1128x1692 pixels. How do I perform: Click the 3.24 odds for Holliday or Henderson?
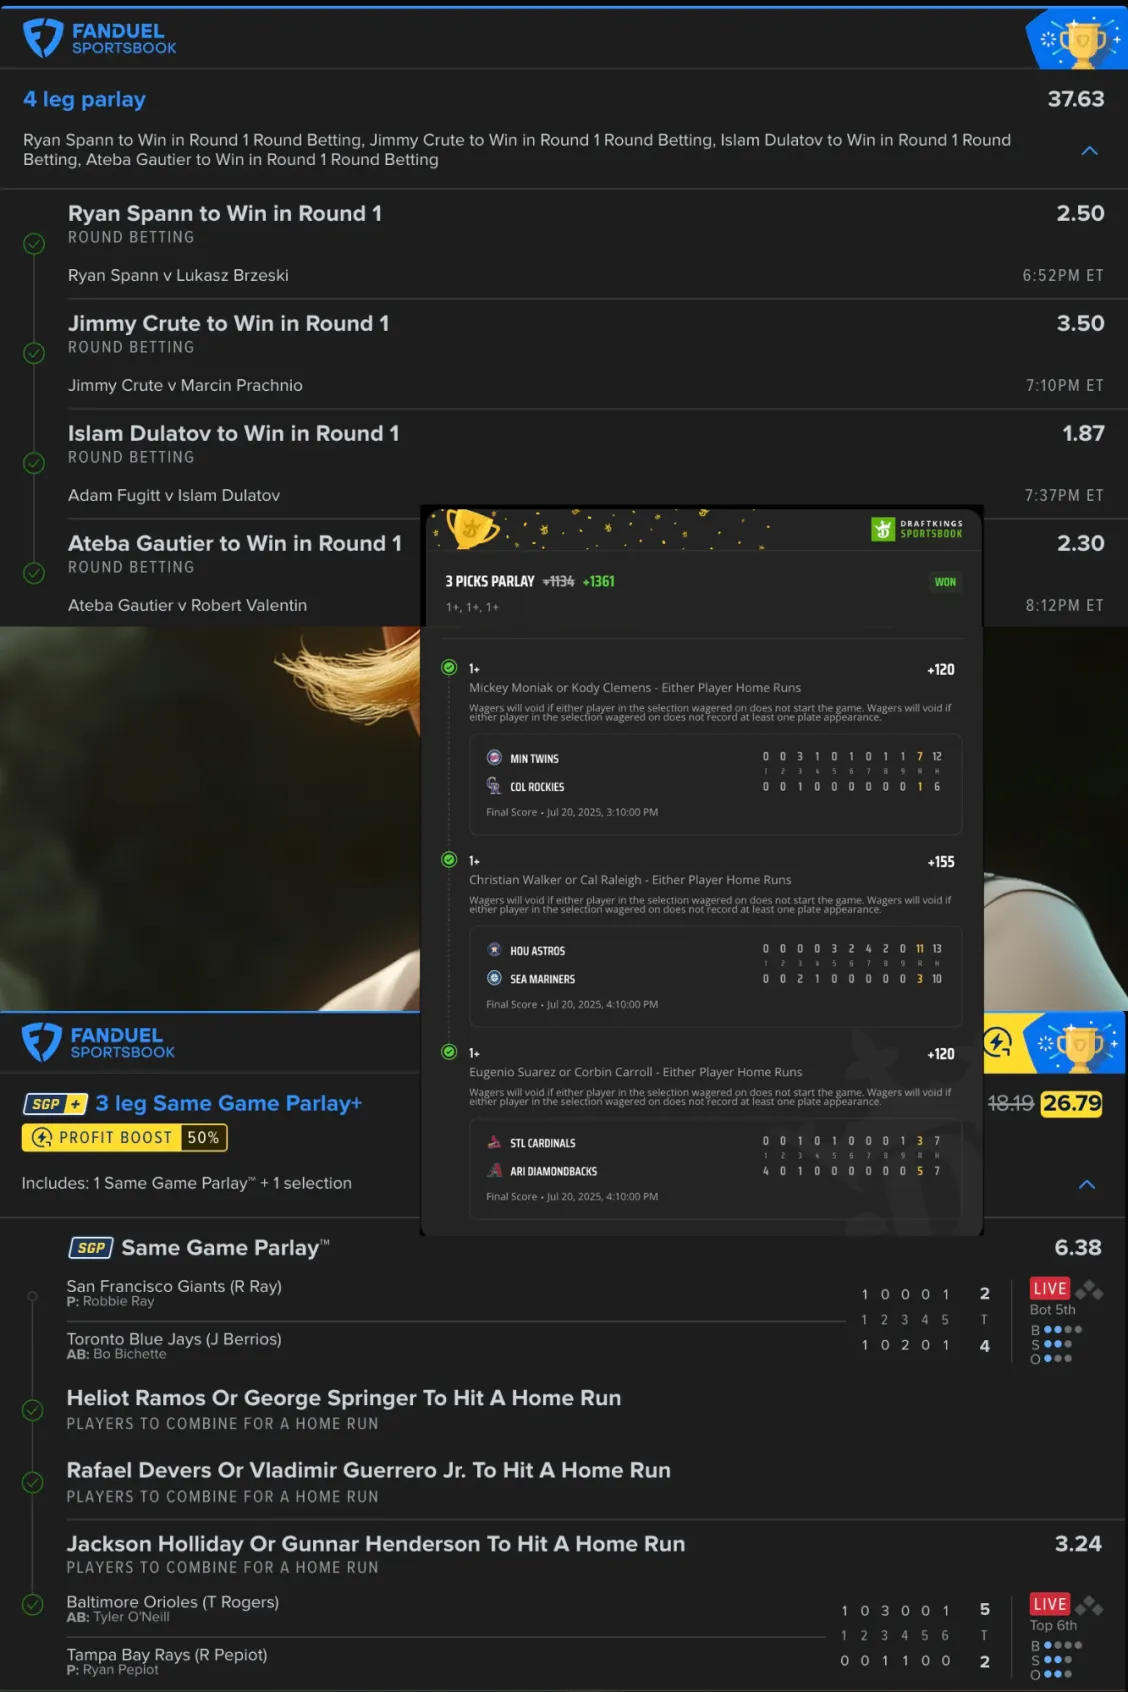[1078, 1544]
